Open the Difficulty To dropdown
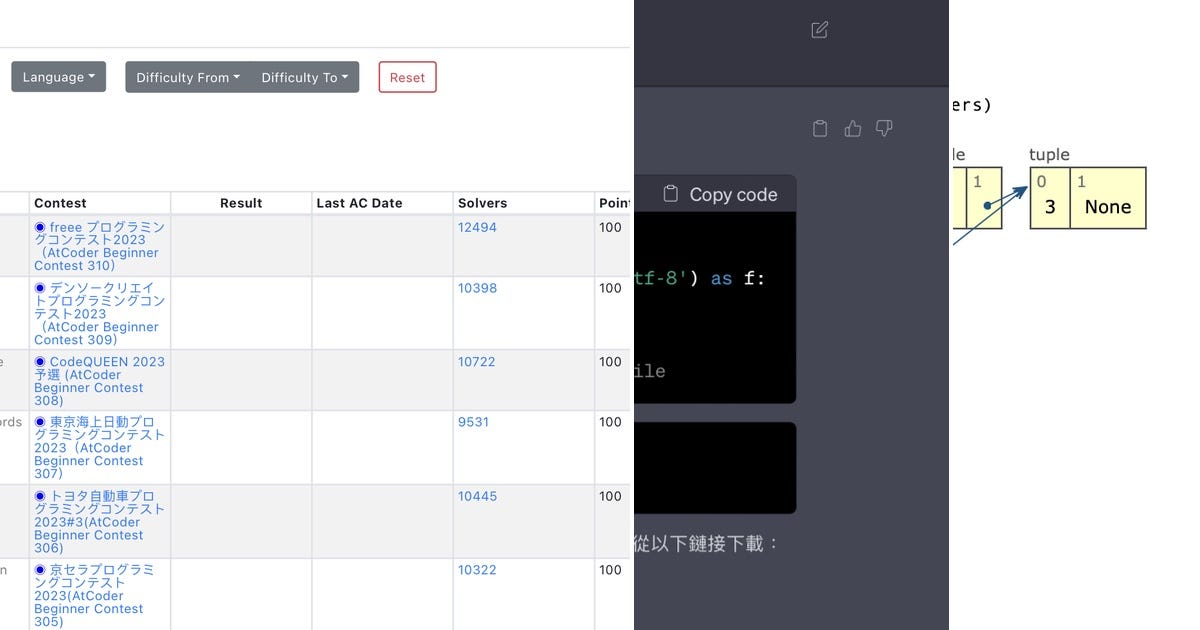This screenshot has height=630, width=1200. (x=304, y=76)
